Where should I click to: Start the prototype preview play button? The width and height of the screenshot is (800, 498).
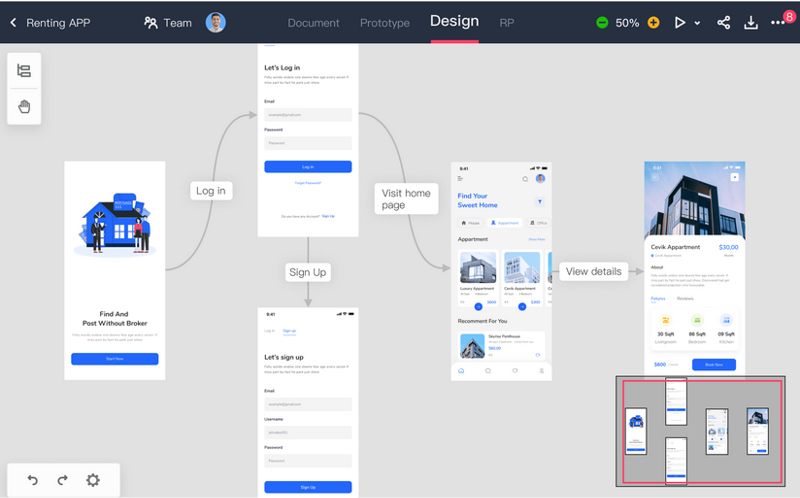(x=680, y=22)
